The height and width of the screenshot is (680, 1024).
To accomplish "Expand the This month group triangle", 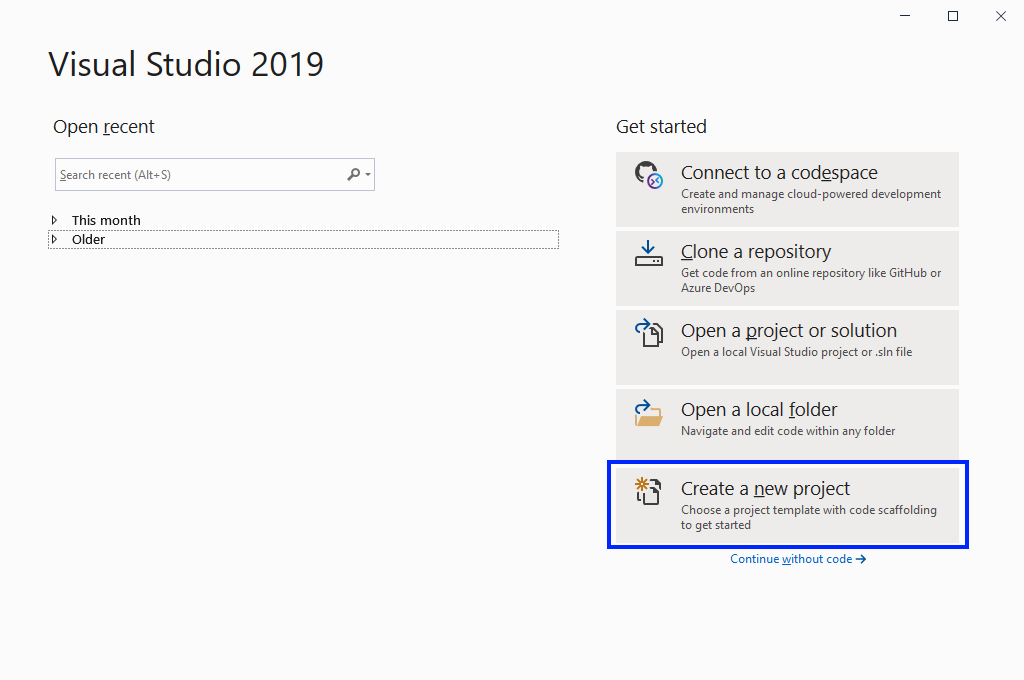I will (55, 220).
